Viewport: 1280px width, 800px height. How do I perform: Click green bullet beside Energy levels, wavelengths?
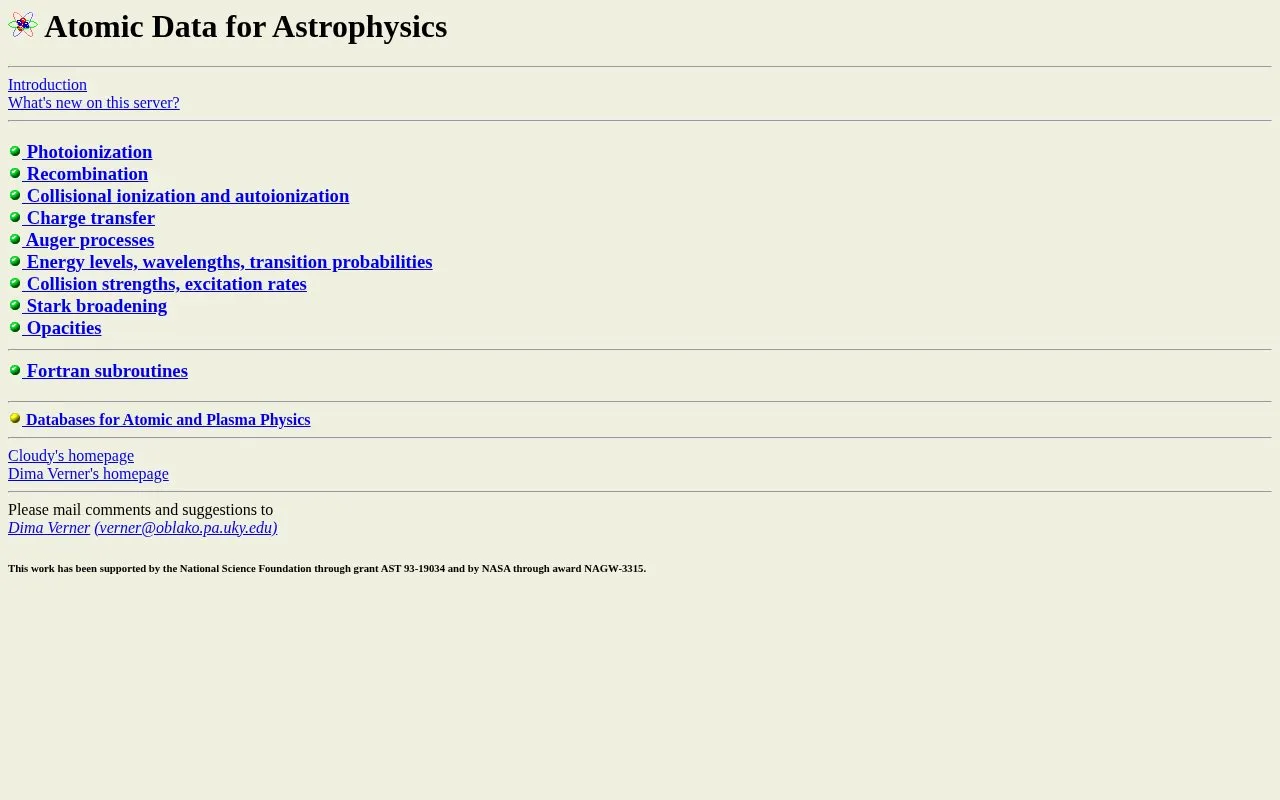15,261
